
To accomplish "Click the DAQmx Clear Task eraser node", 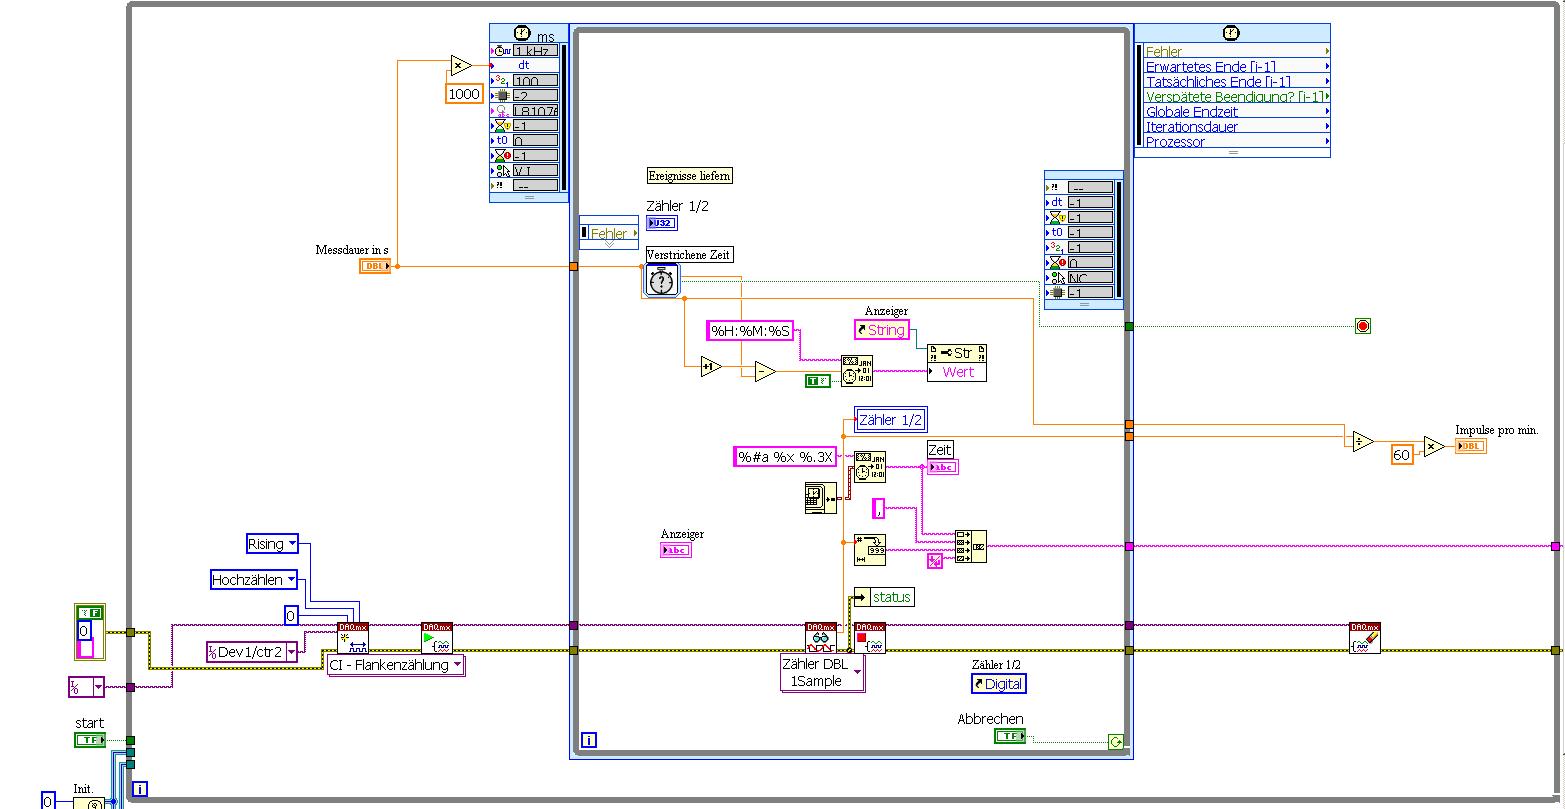I will (1365, 638).
